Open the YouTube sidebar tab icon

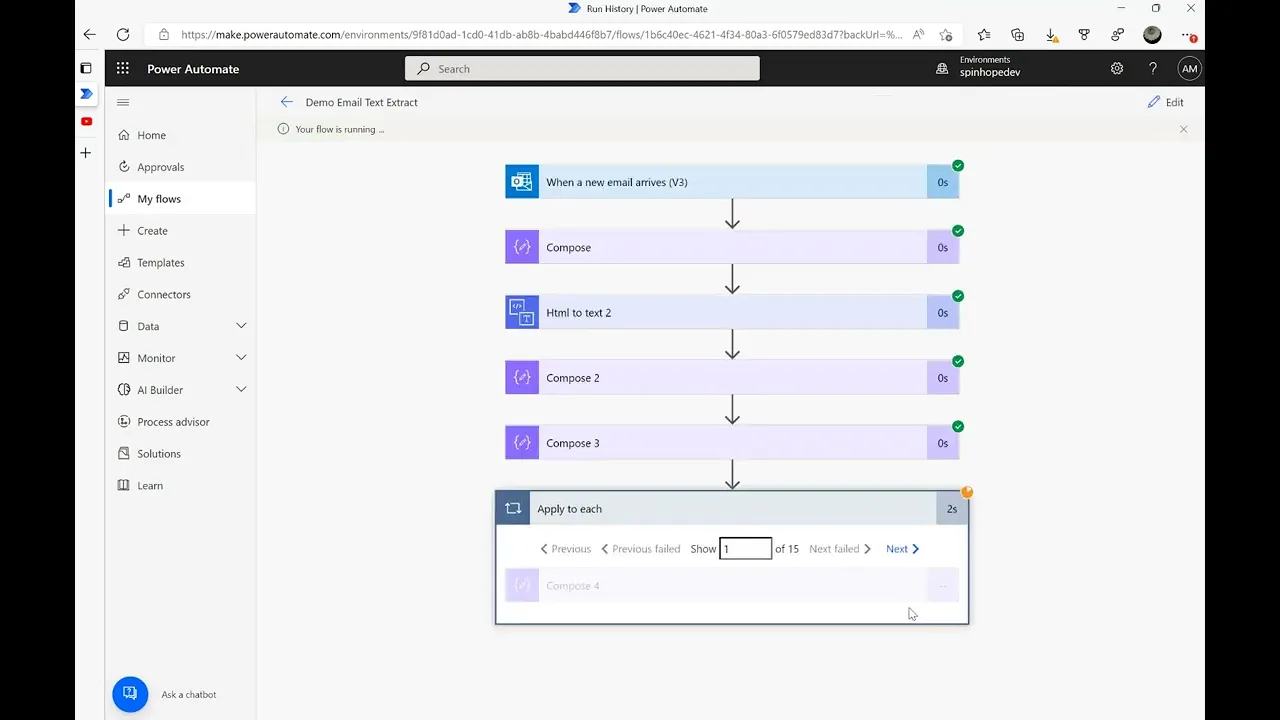pos(86,121)
